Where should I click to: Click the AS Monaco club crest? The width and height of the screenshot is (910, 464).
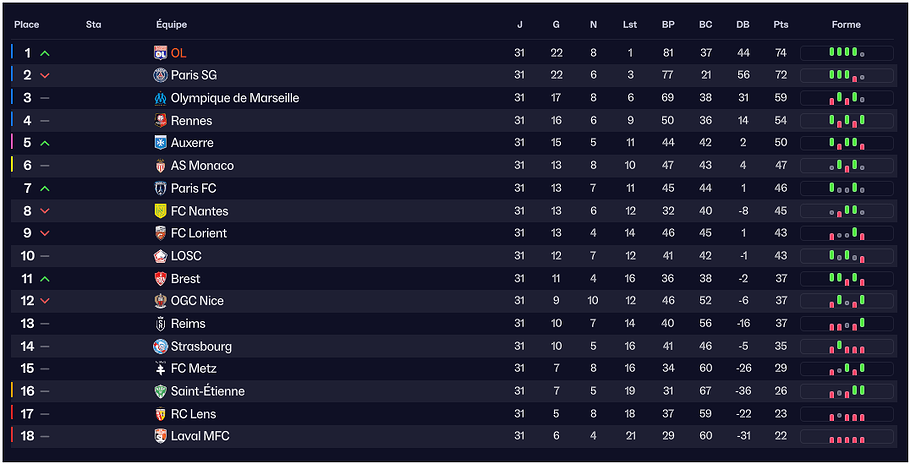pos(160,166)
